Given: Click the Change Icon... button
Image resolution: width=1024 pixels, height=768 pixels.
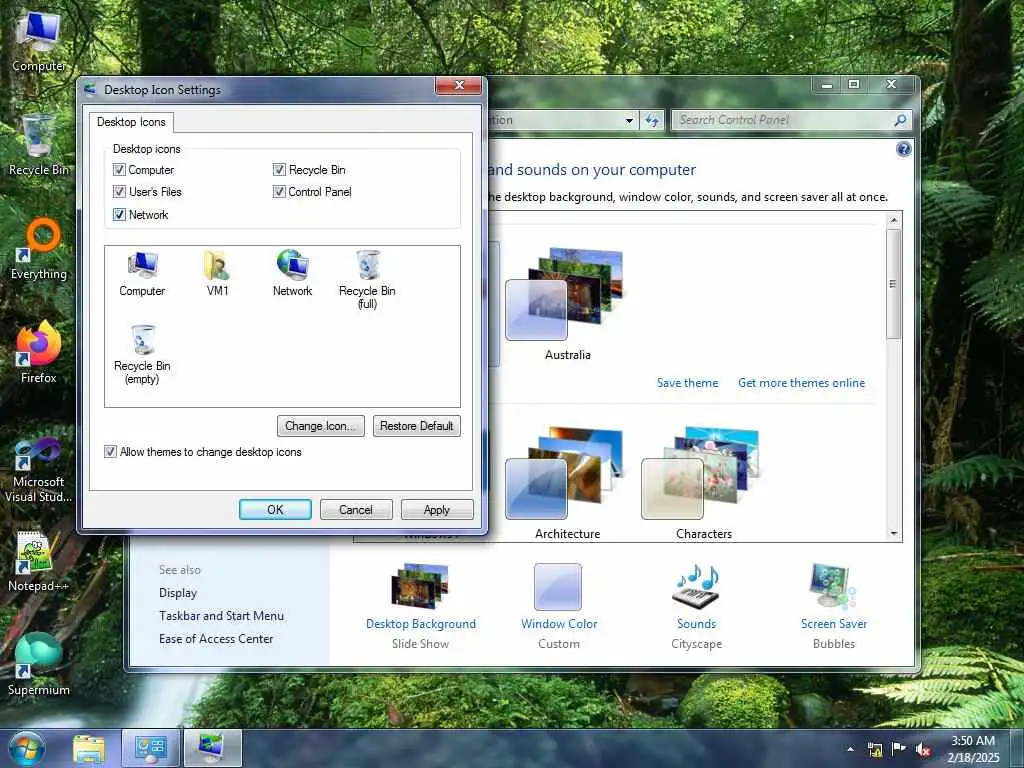Looking at the screenshot, I should [x=321, y=426].
